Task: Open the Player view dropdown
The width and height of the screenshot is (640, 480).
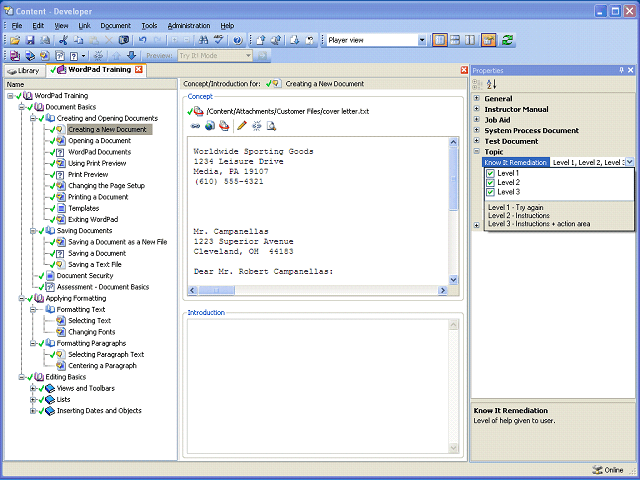Action: 421,40
